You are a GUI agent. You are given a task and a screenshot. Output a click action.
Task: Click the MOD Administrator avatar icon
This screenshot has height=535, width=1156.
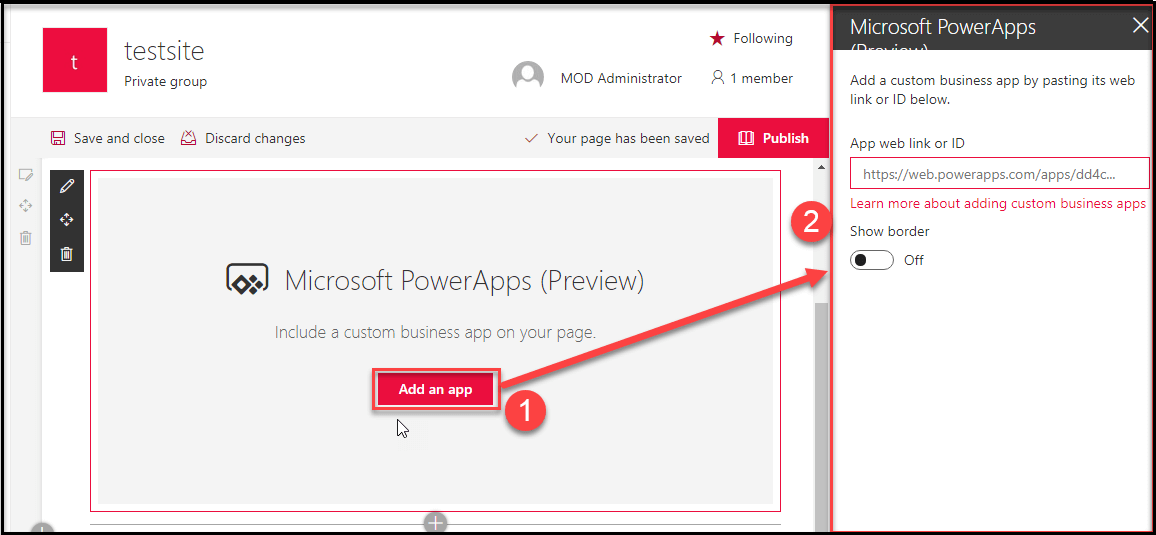(x=527, y=78)
